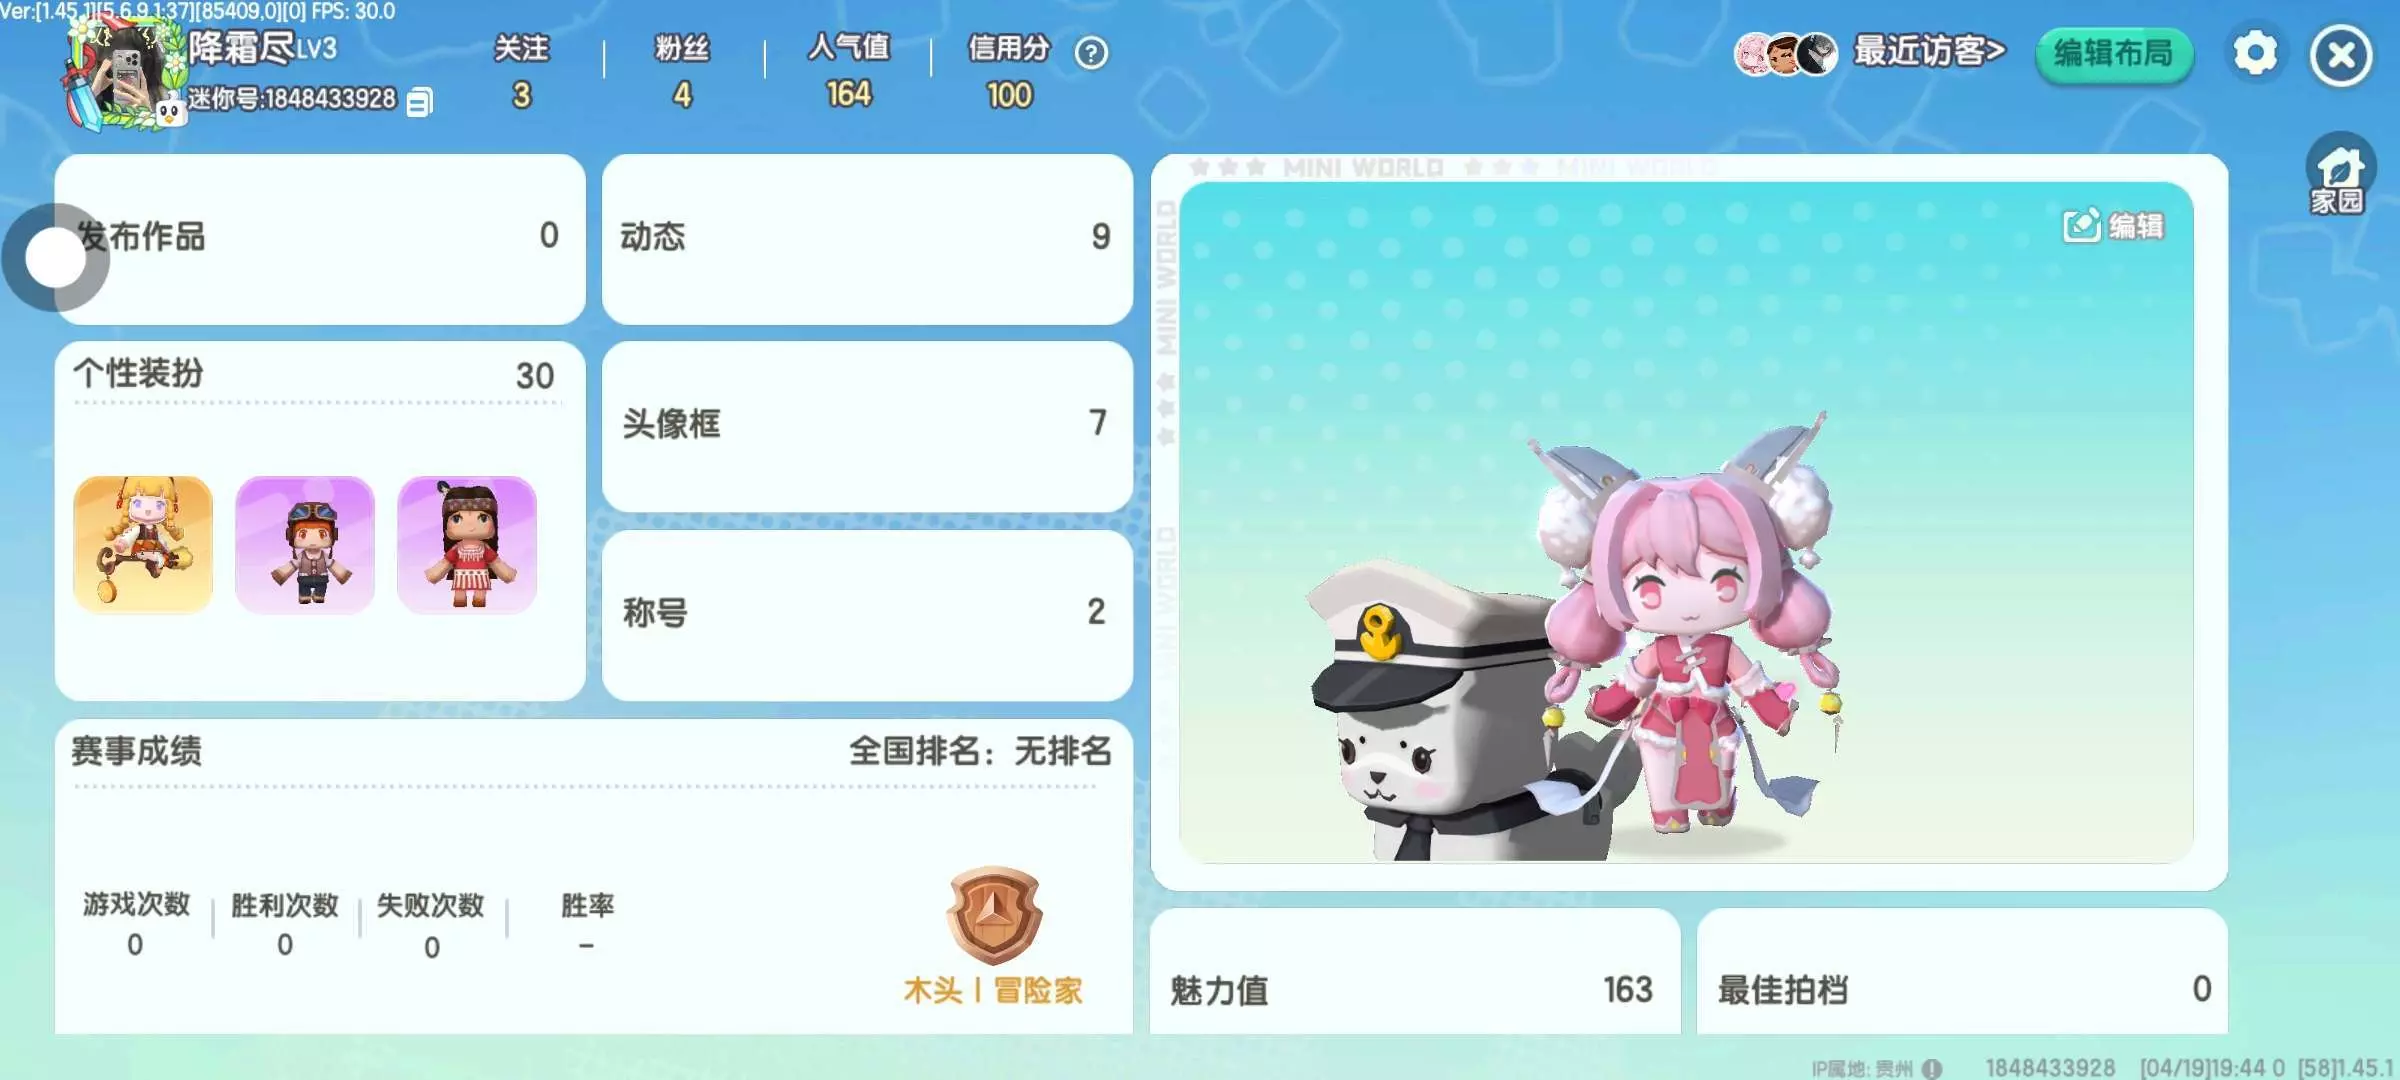
Task: Click the IP location info icon
Action: point(1932,1069)
